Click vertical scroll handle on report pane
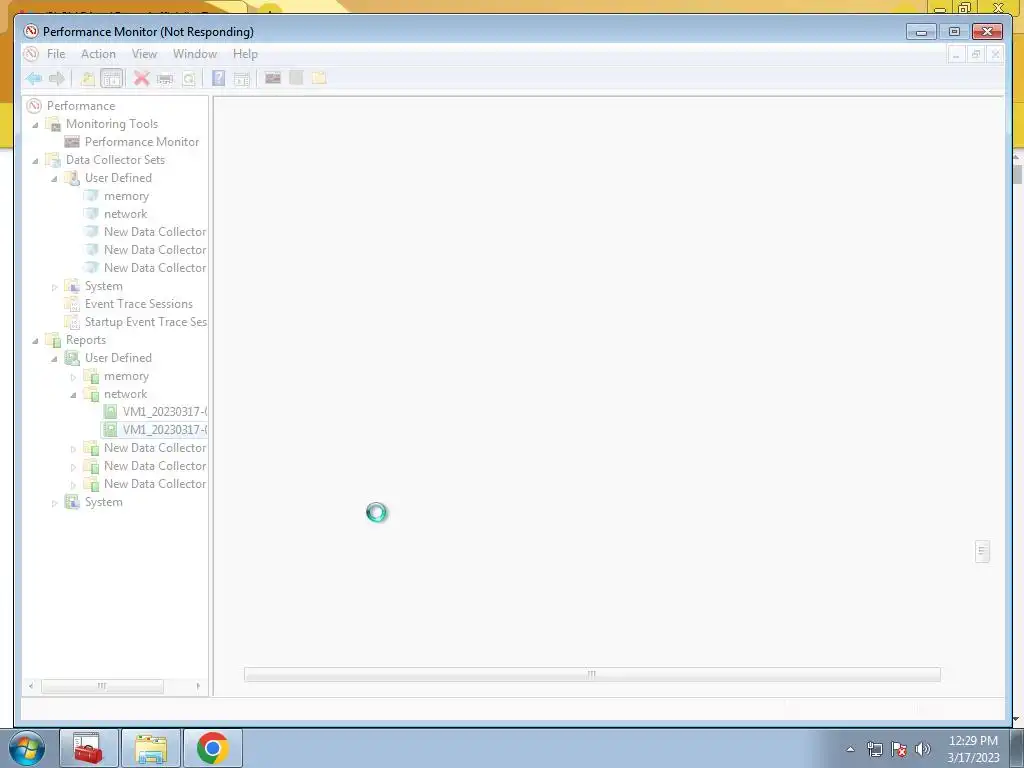Viewport: 1024px width, 768px height. (982, 551)
